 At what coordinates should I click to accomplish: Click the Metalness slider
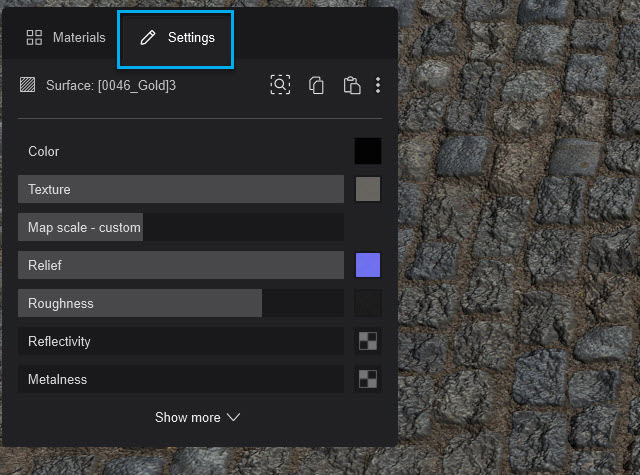[181, 379]
